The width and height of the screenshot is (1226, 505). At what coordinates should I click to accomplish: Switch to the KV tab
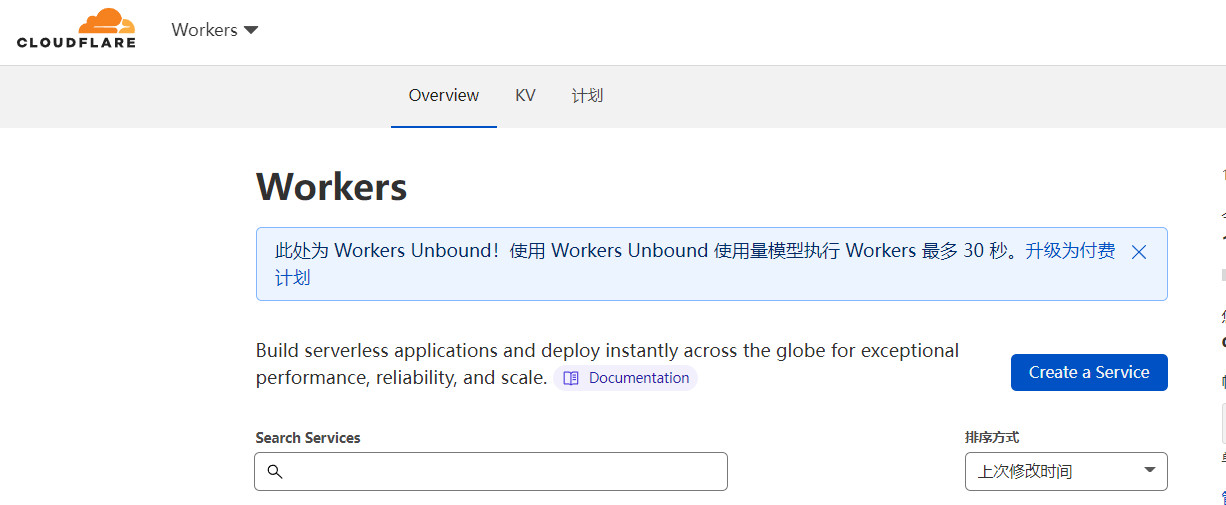[525, 96]
